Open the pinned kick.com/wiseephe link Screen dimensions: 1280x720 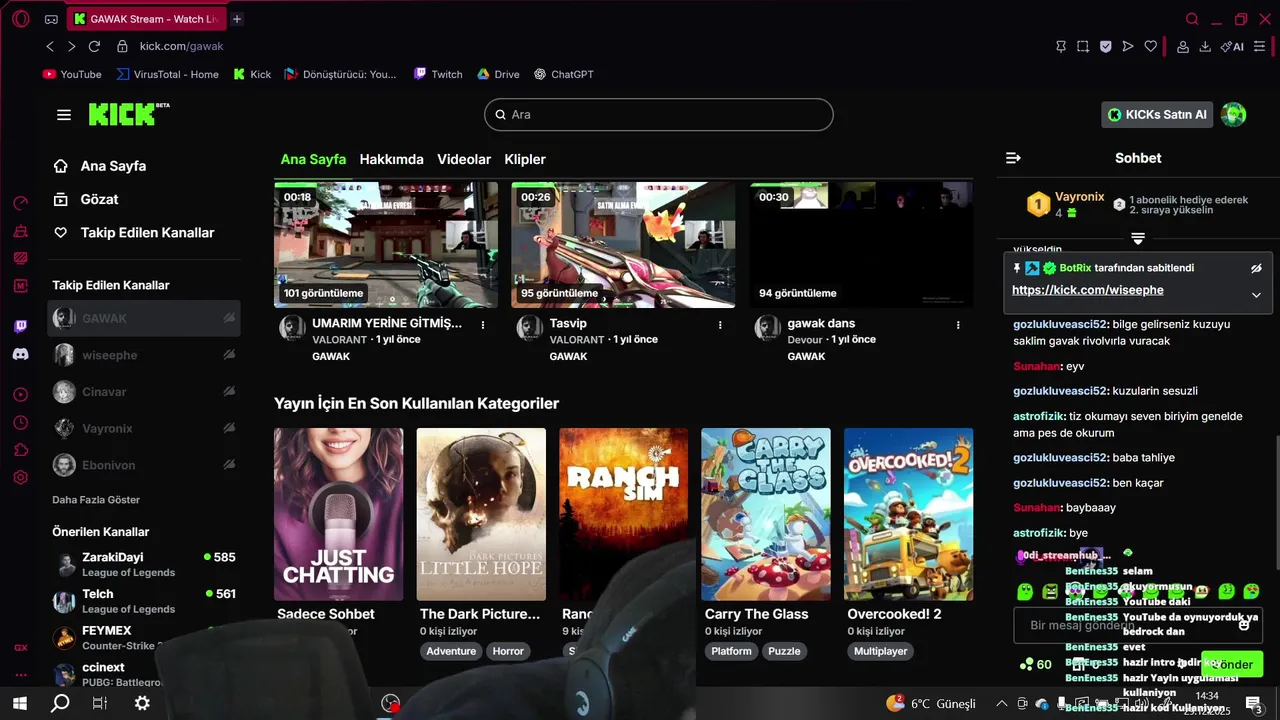(1087, 290)
